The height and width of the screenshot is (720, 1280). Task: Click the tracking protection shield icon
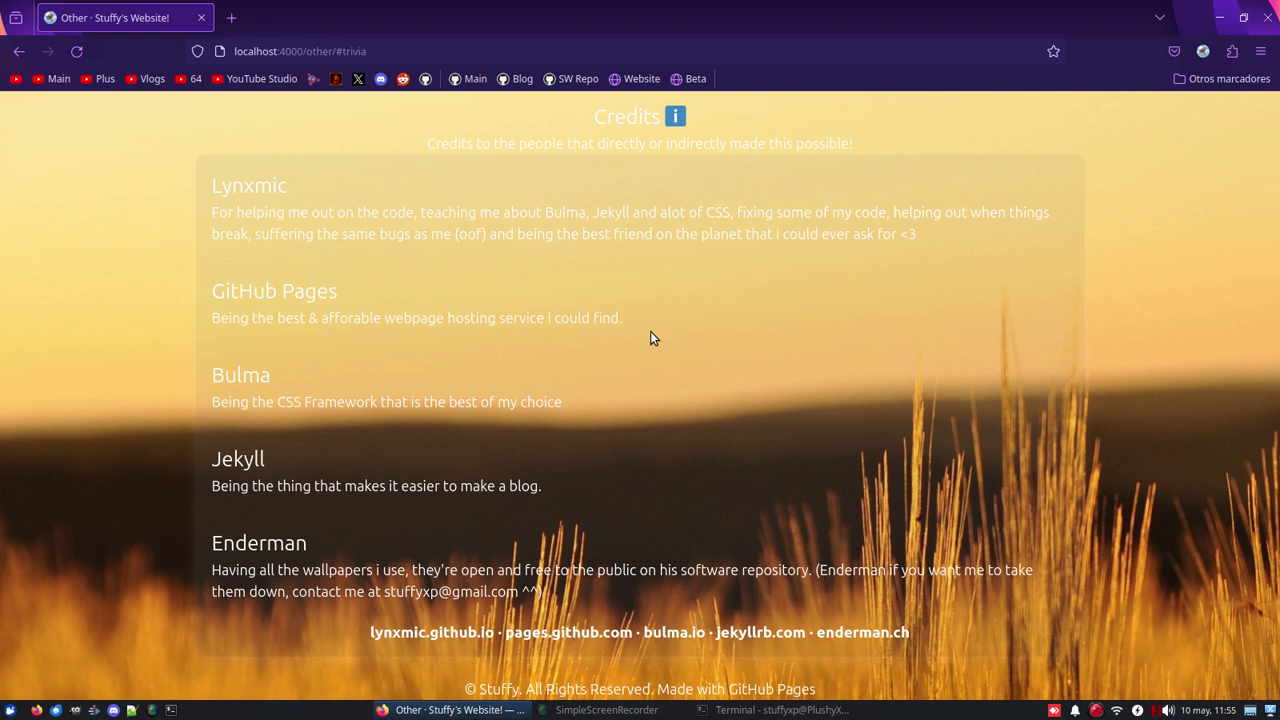coord(197,51)
